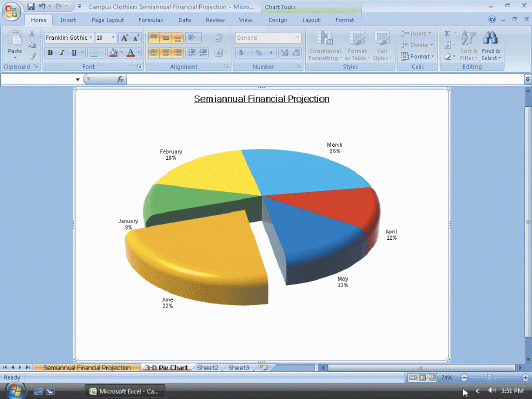Click the Paste icon
532x399 pixels.
pyautogui.click(x=15, y=39)
